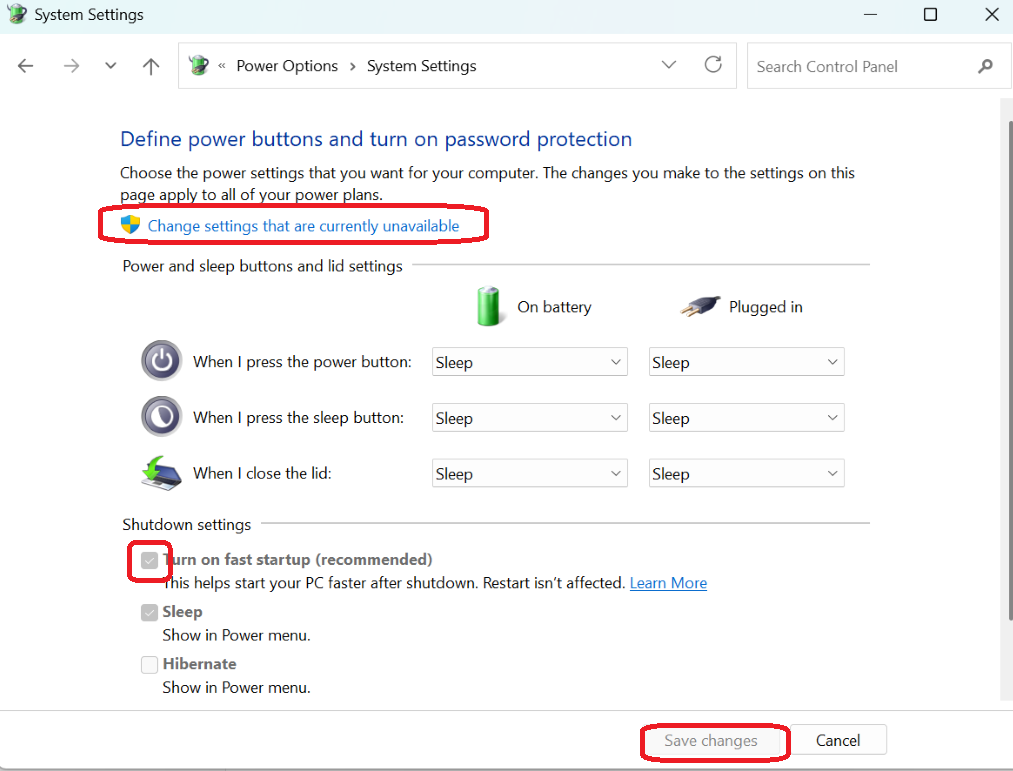The width and height of the screenshot is (1013, 771).
Task: Open the Learn More link
Action: point(668,583)
